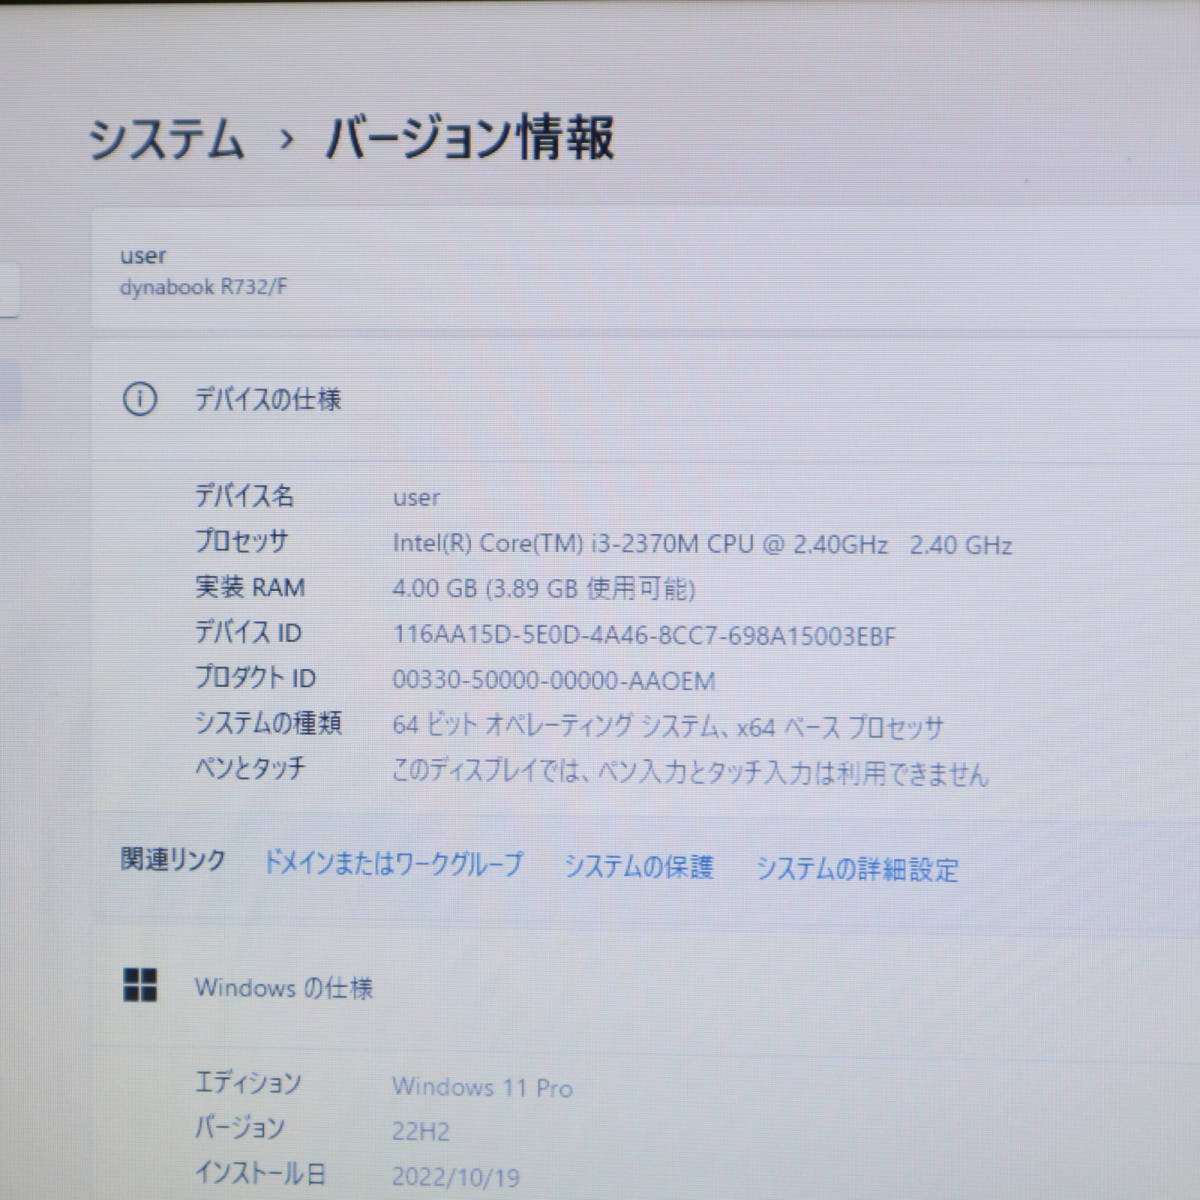Click the processor value Intel(R) Core(TM) i3-2370M

click(x=702, y=544)
